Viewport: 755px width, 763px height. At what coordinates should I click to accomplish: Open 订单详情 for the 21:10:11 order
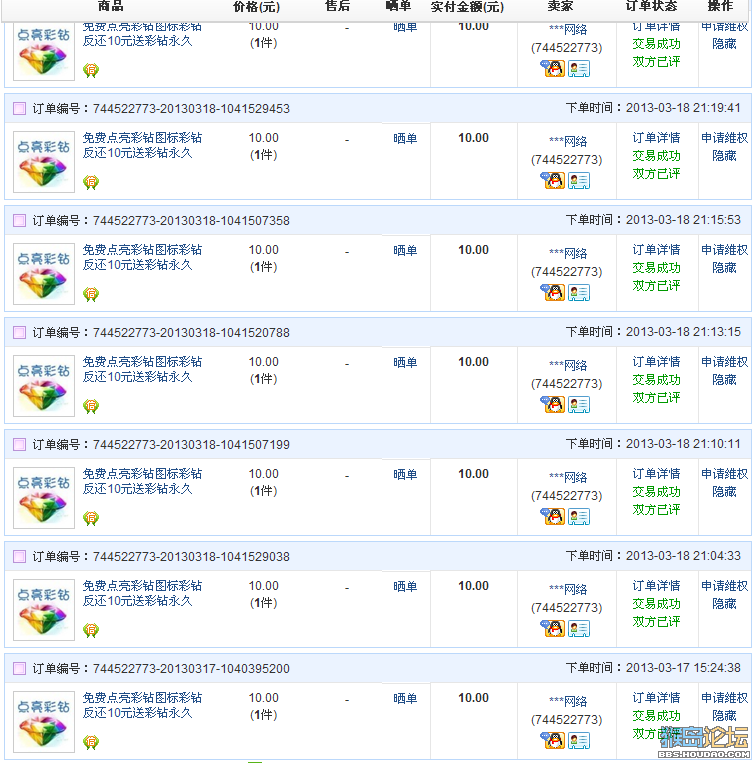[x=656, y=474]
